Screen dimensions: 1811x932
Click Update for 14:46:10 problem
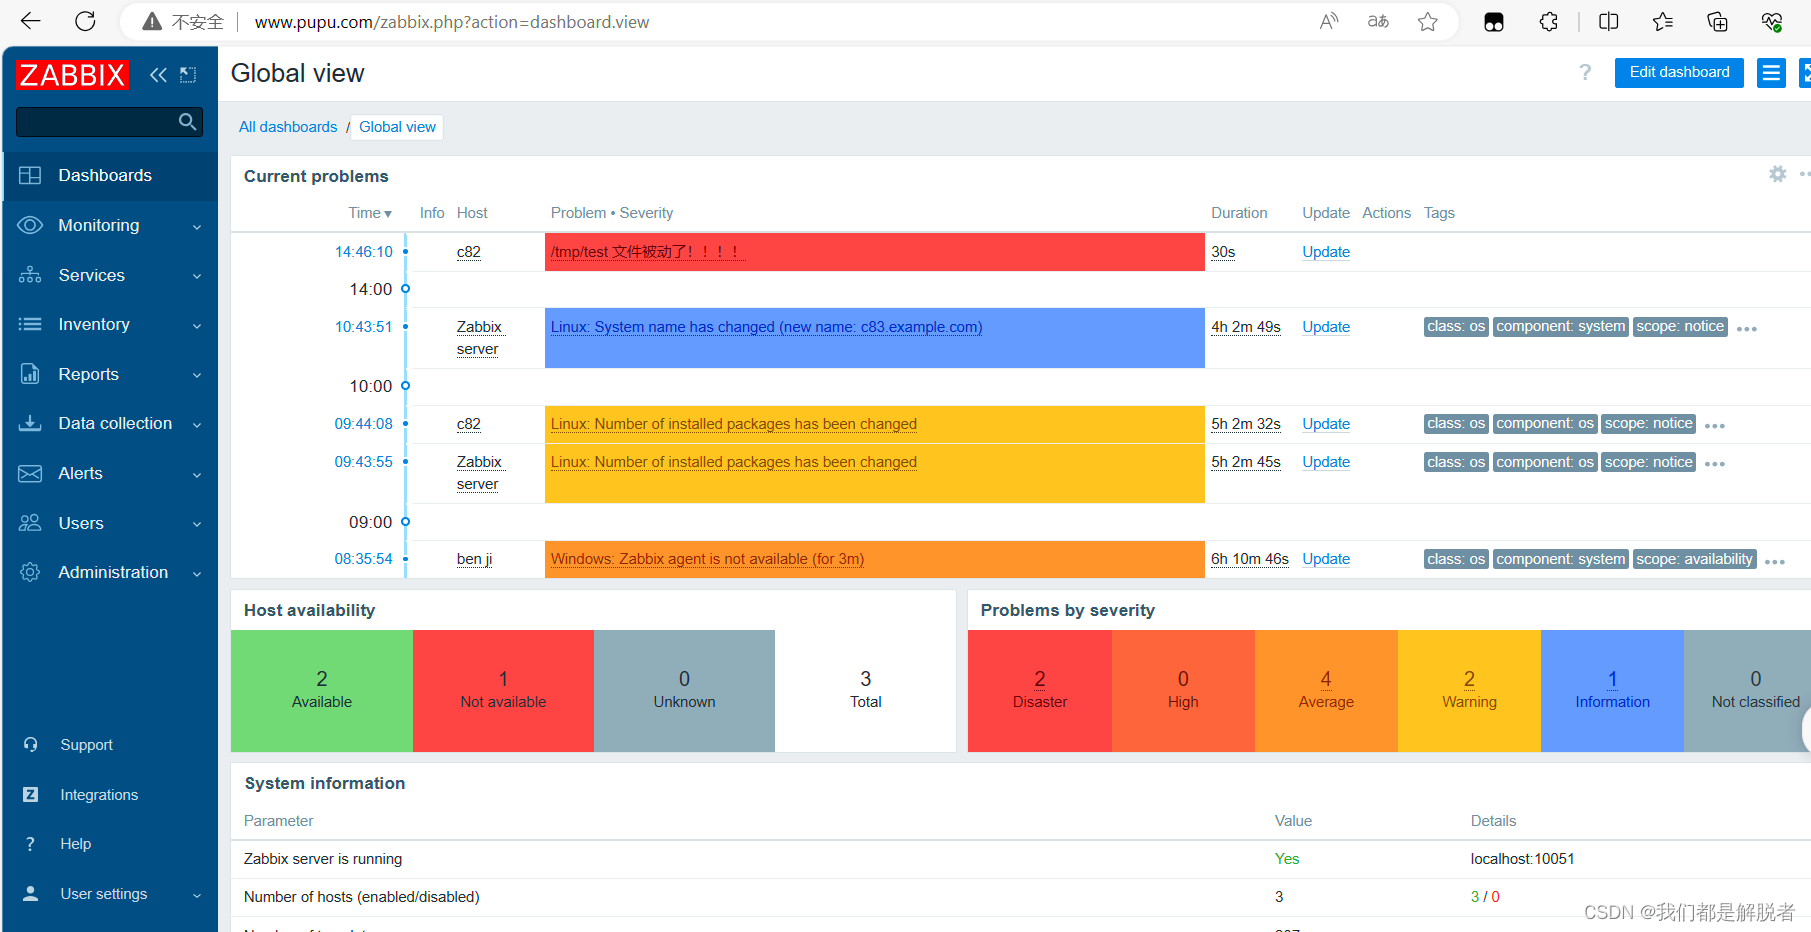click(x=1326, y=252)
